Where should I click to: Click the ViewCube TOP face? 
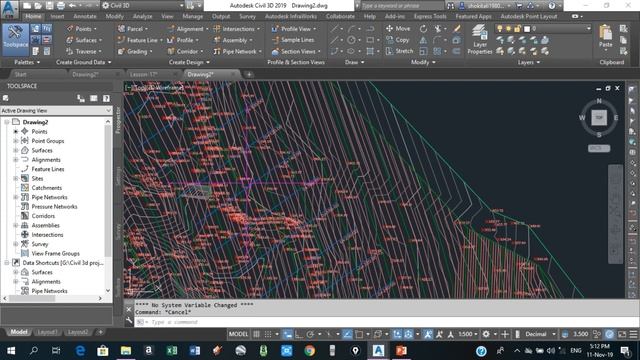(599, 118)
